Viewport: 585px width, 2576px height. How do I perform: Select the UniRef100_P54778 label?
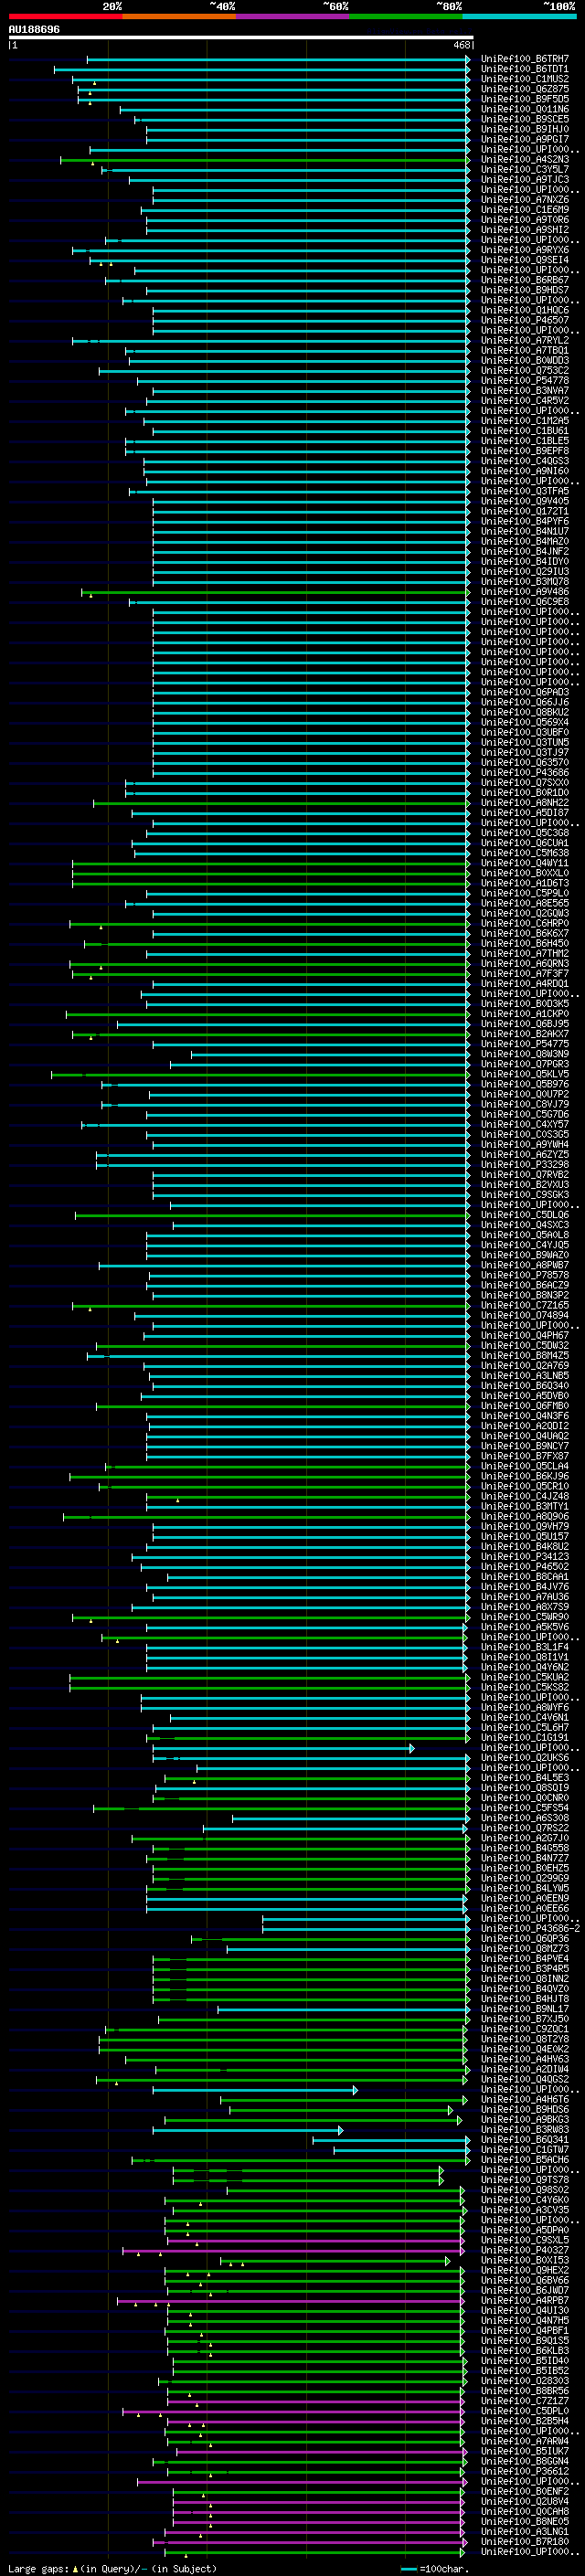[x=525, y=380]
